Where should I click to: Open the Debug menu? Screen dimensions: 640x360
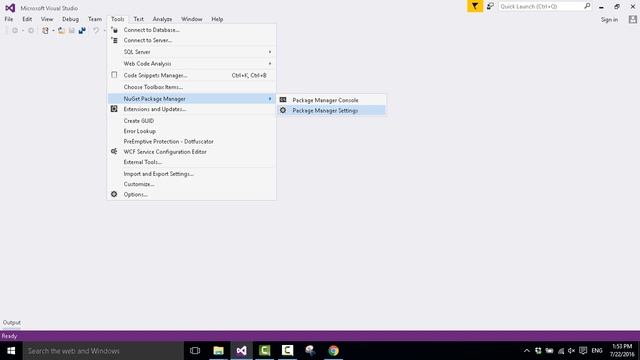pyautogui.click(x=70, y=19)
